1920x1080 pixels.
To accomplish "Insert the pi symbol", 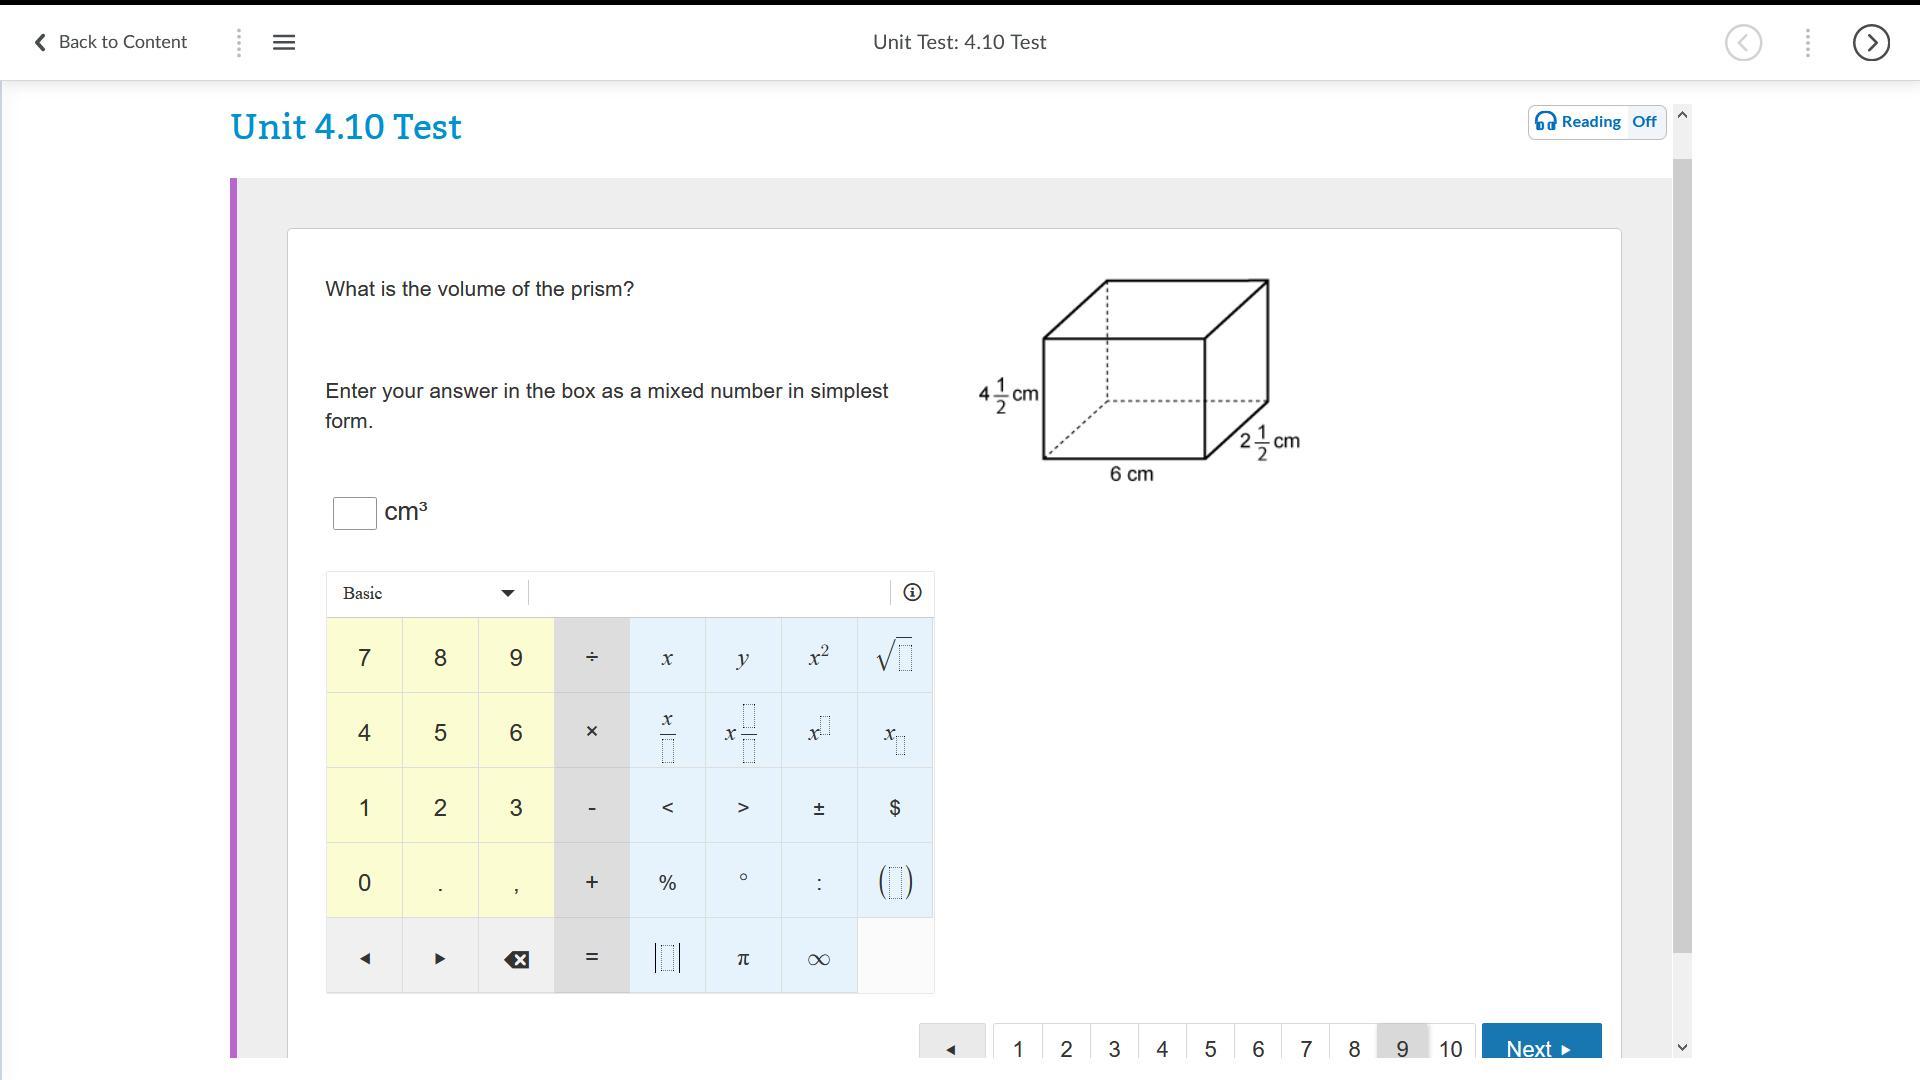I will [743, 958].
